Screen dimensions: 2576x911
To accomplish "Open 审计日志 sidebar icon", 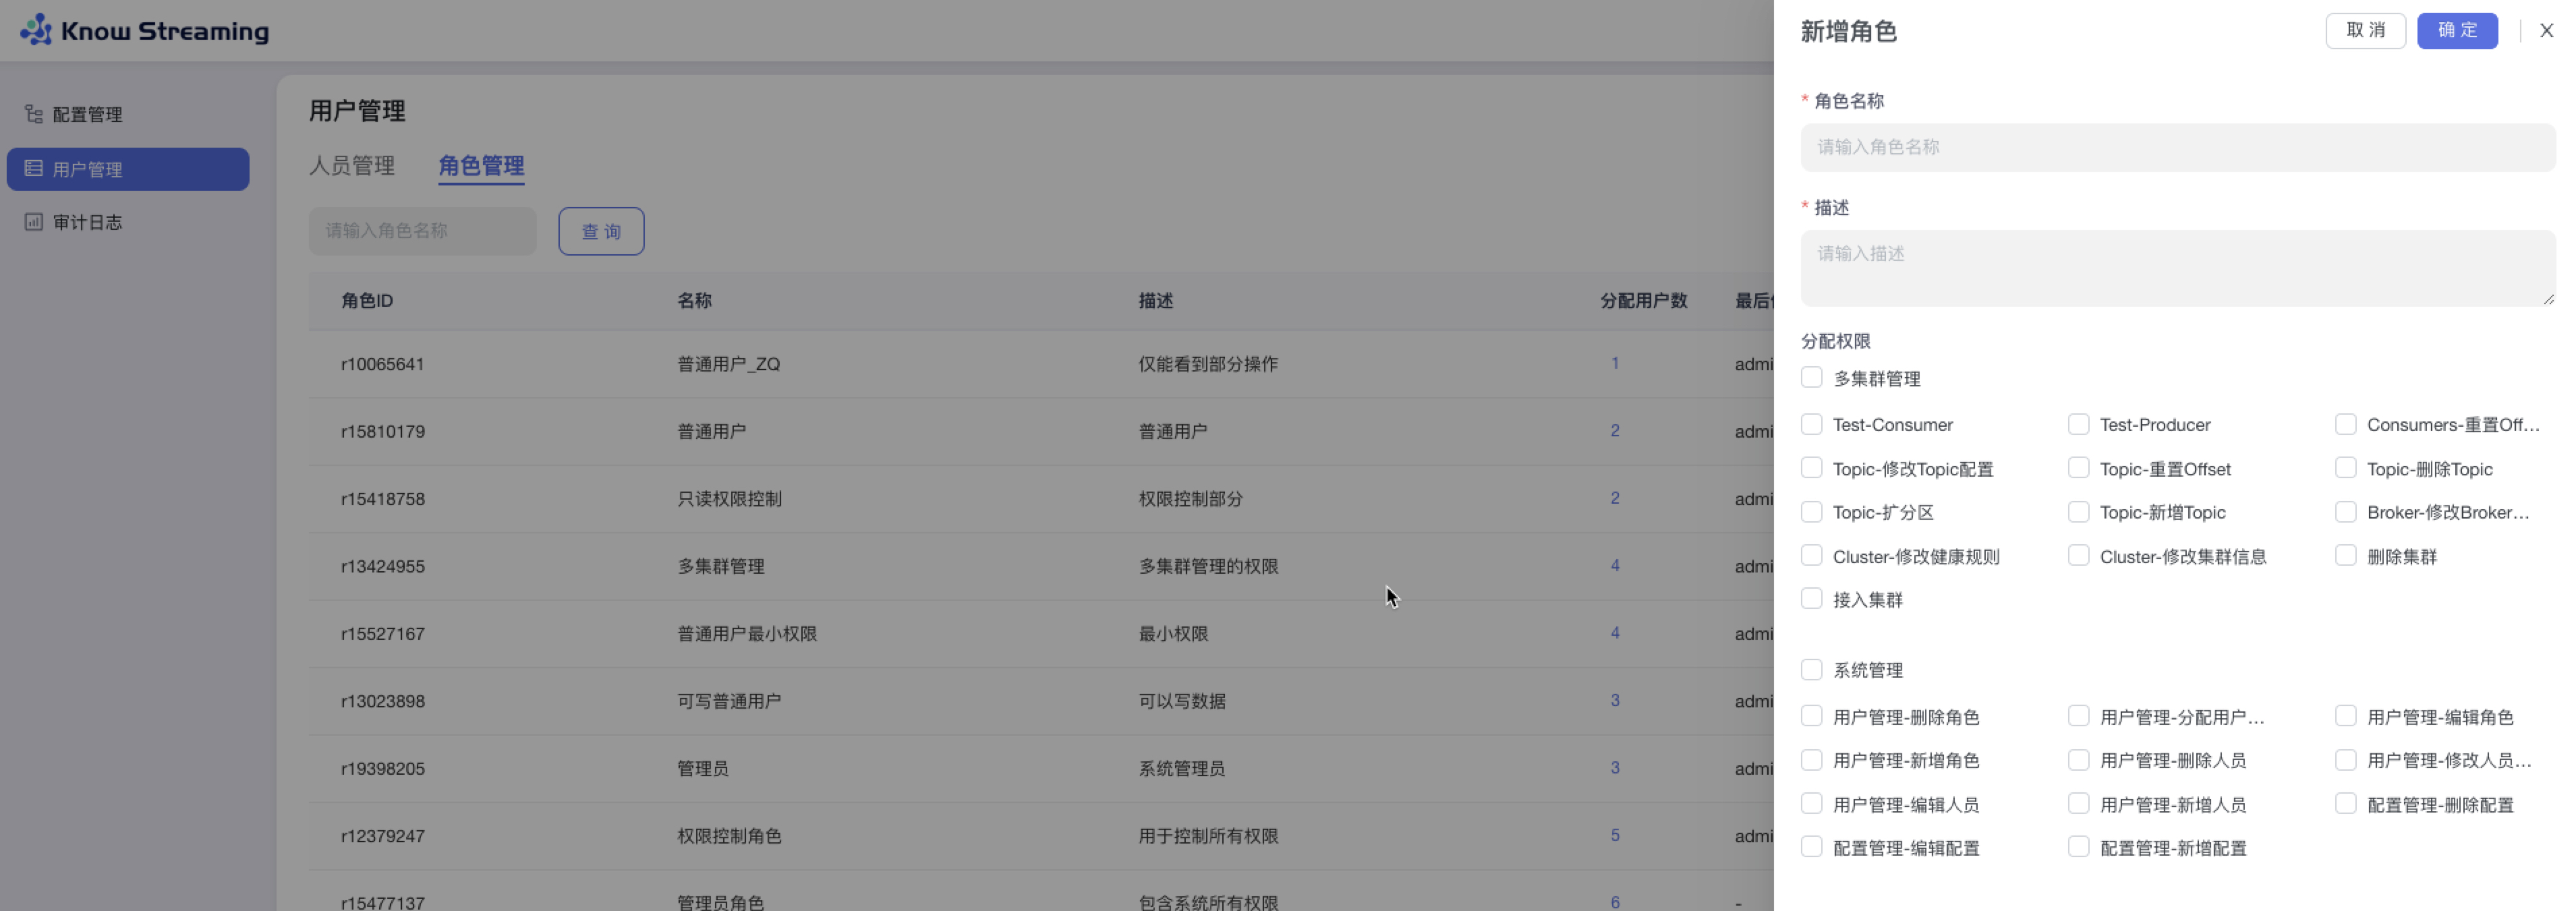I will (x=34, y=222).
